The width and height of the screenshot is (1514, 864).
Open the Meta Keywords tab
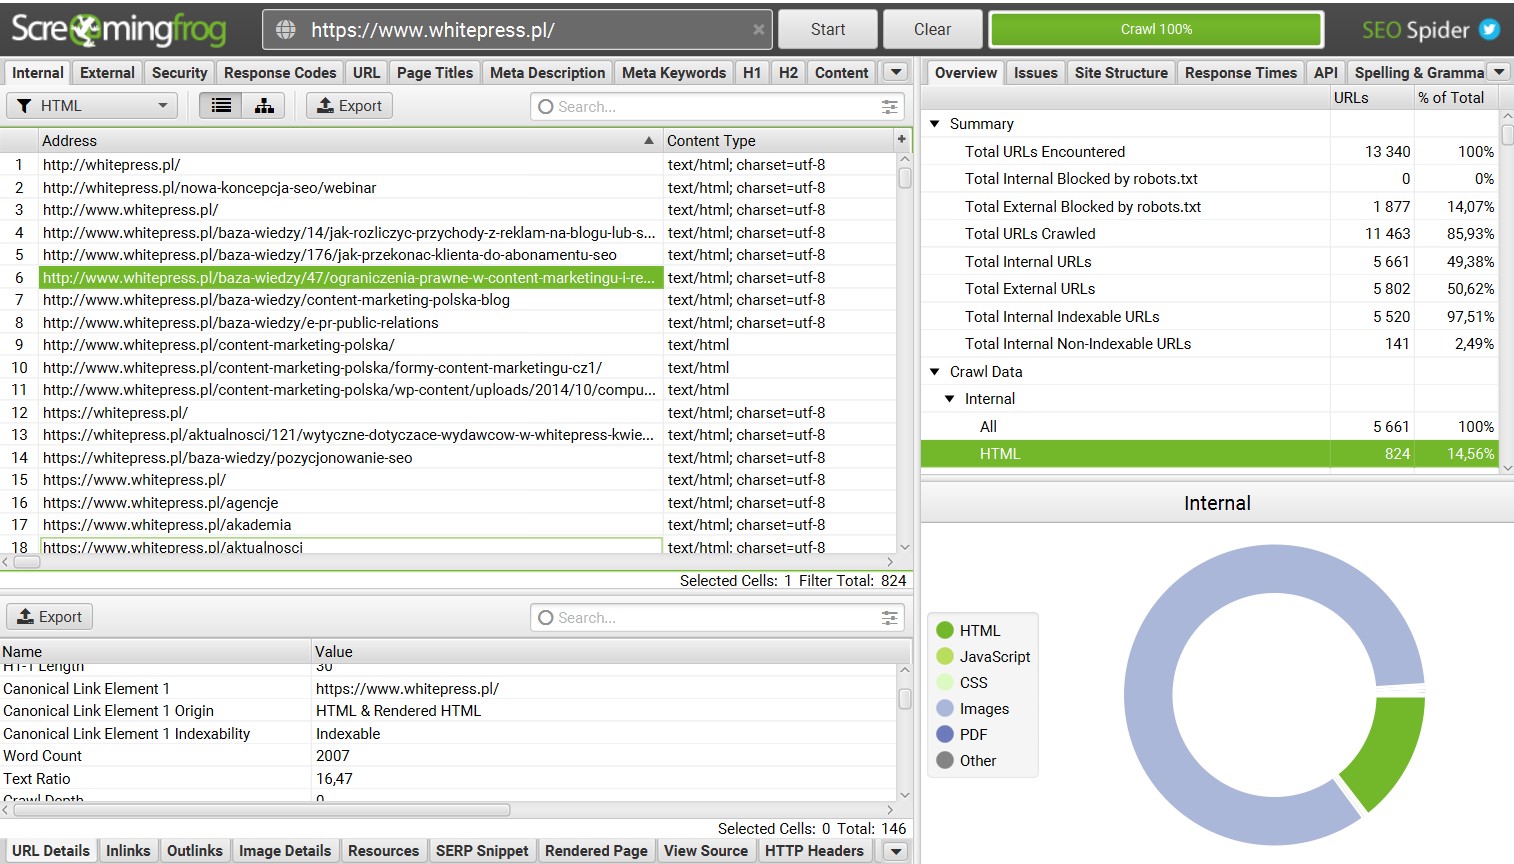click(674, 73)
